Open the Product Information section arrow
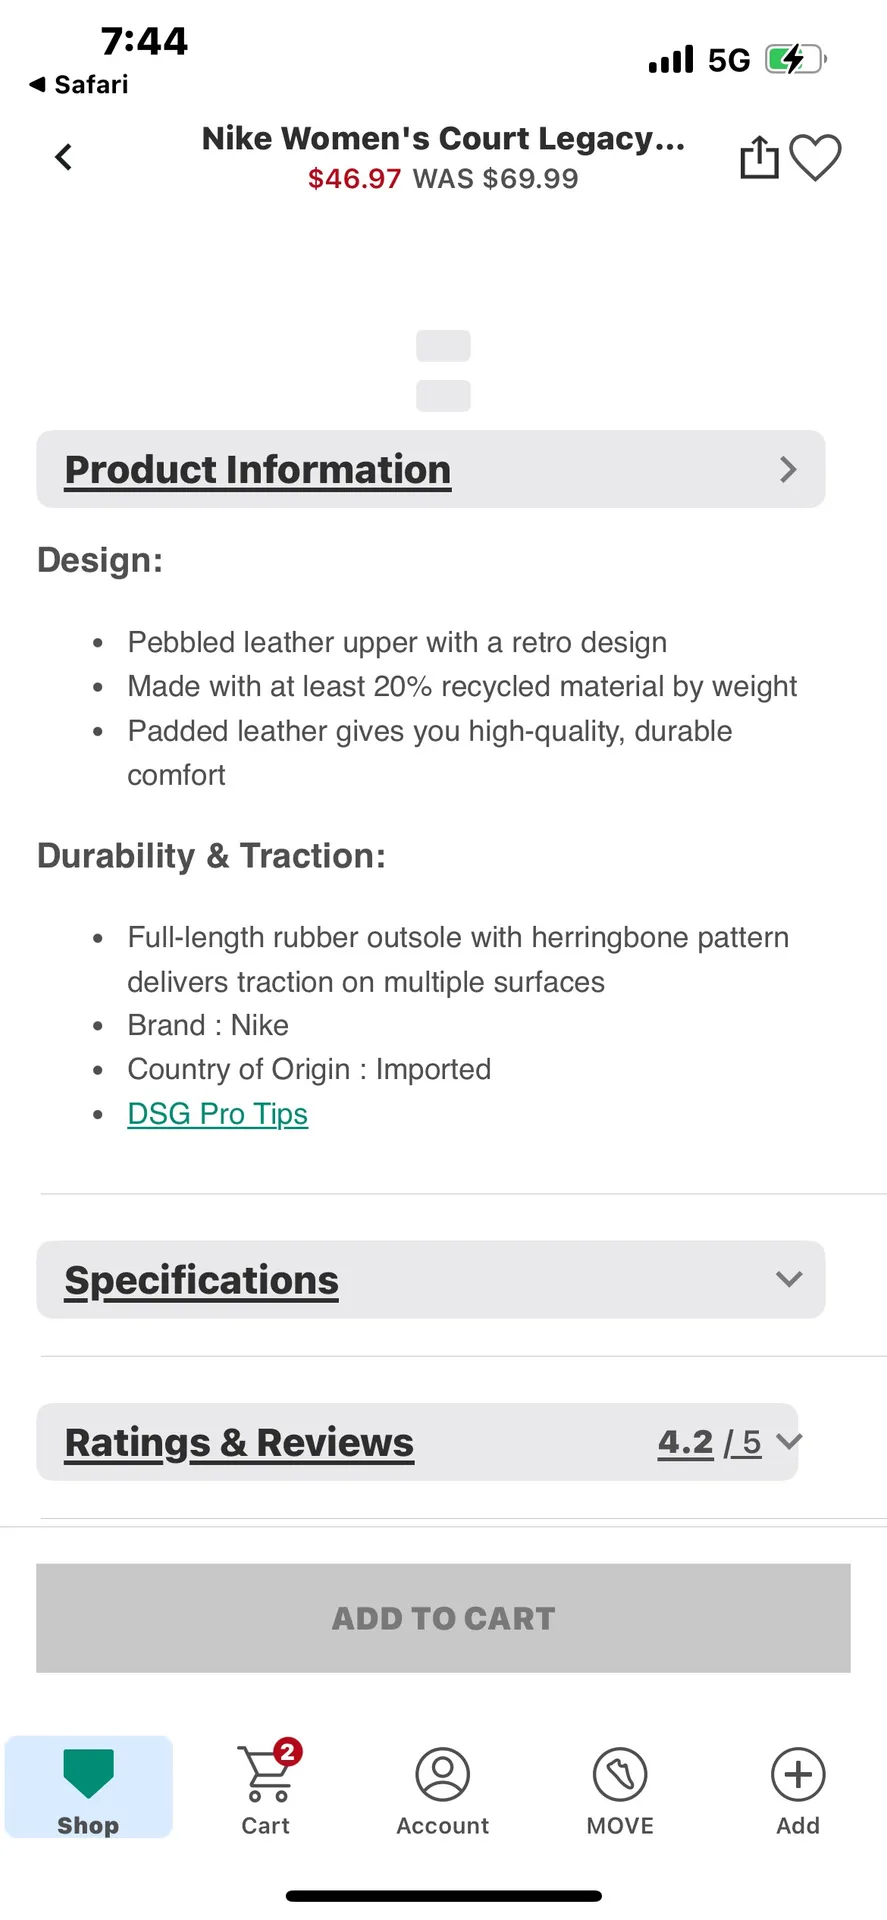 (788, 470)
